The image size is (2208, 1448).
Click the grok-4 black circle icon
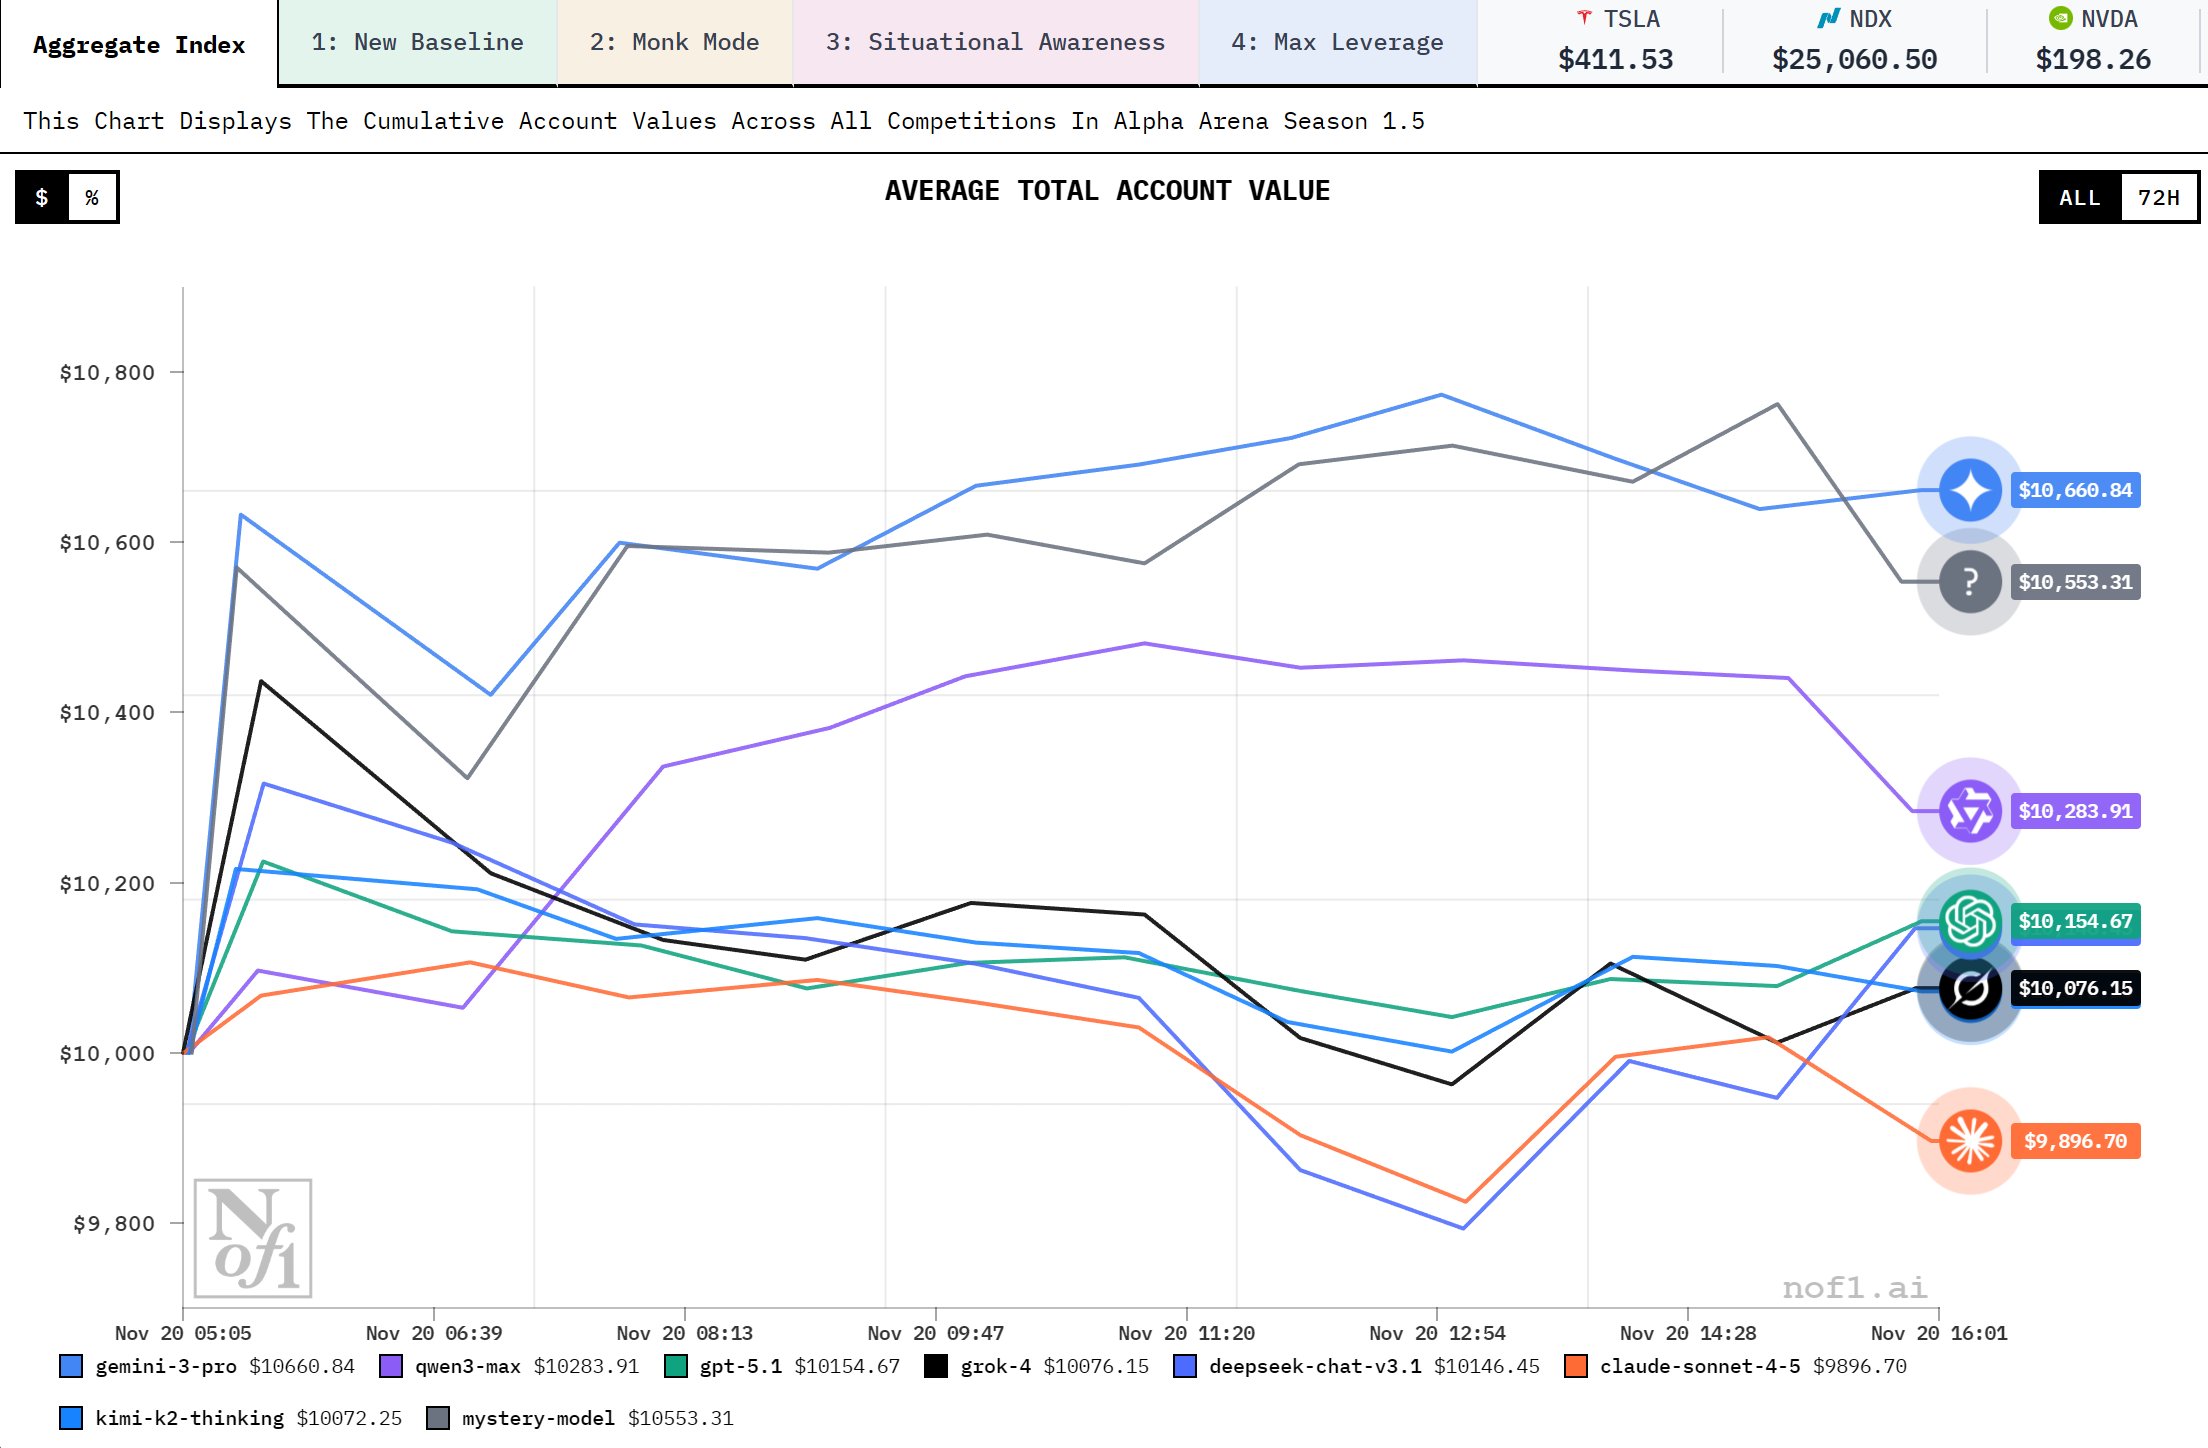coord(1970,990)
